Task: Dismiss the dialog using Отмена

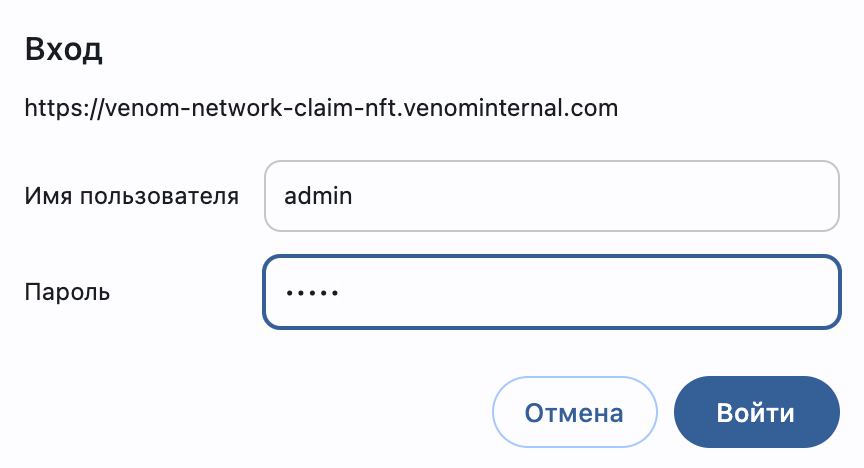Action: (x=574, y=412)
